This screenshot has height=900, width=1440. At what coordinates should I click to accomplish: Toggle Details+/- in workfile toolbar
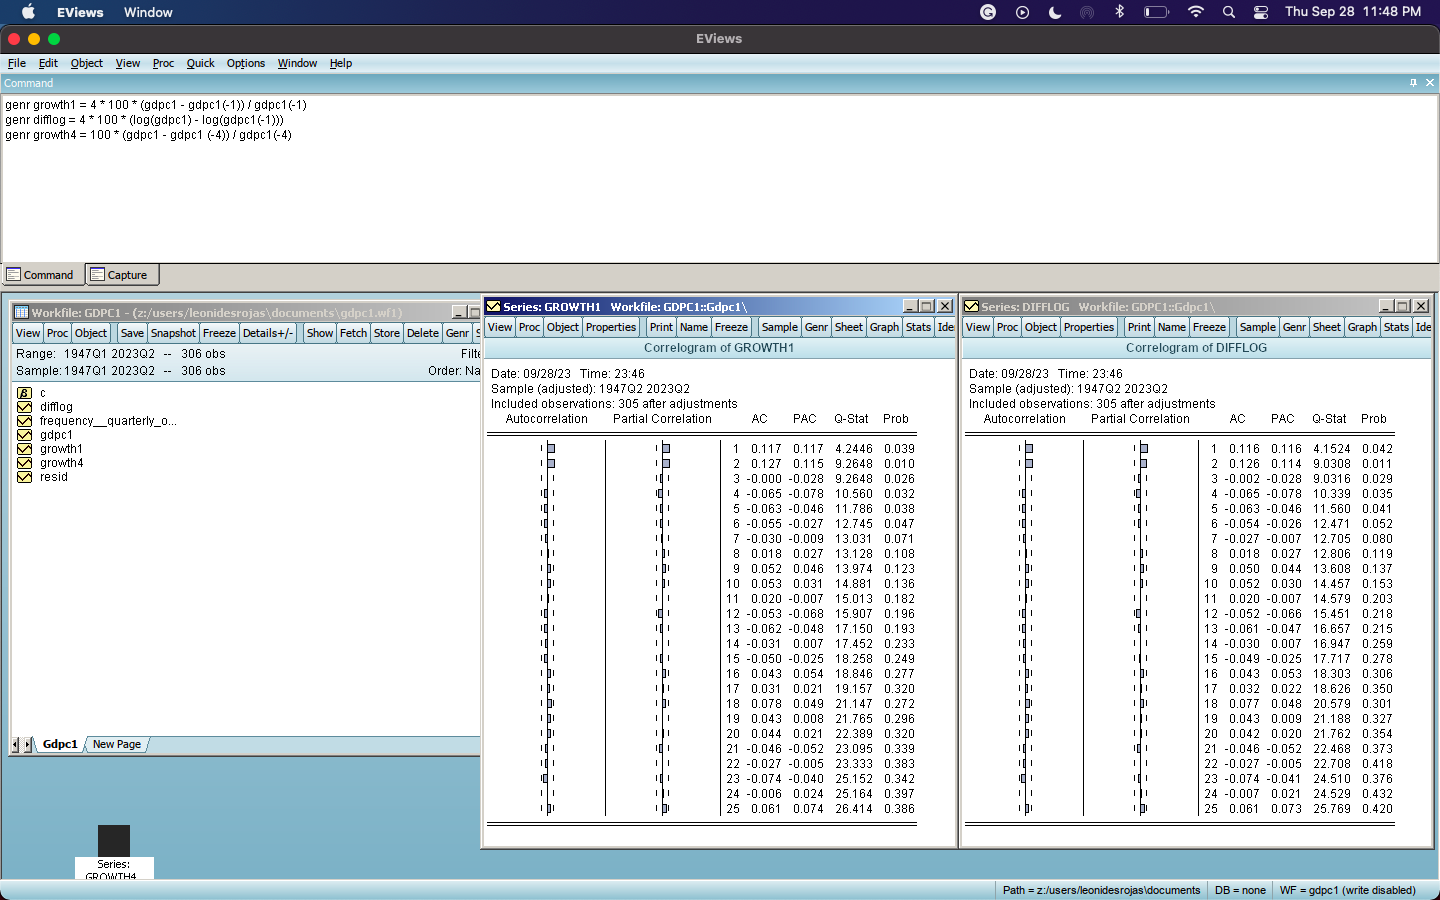(267, 333)
